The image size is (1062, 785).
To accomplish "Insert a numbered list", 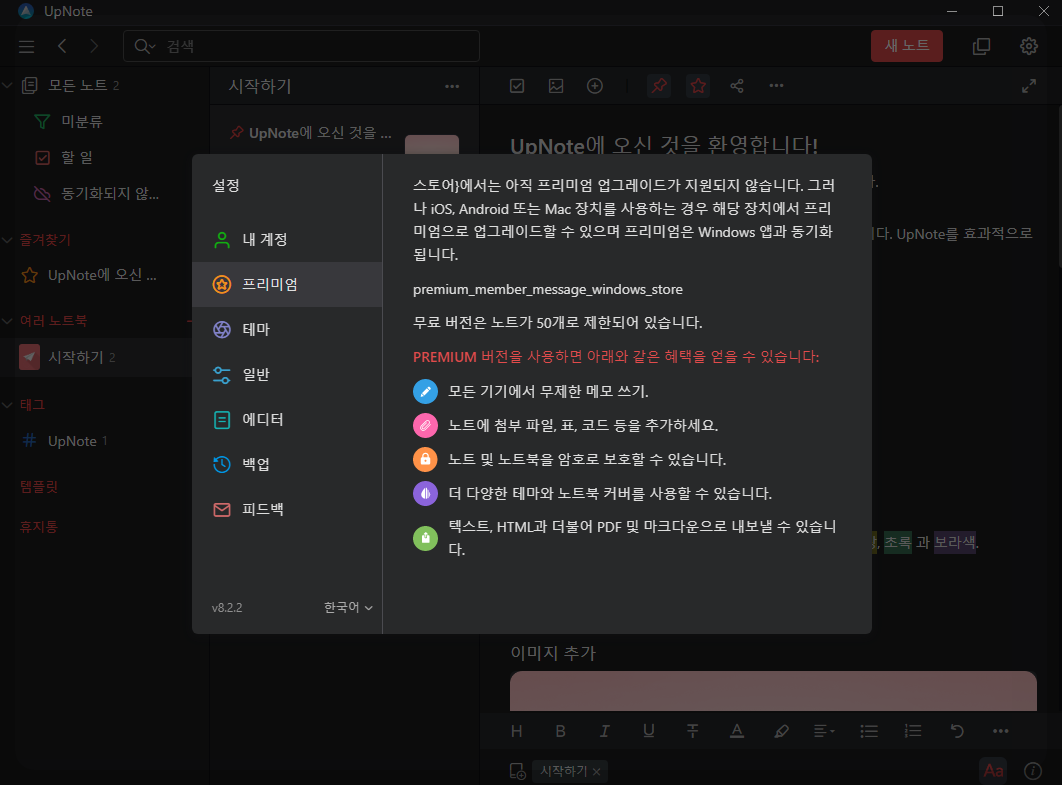I will [913, 731].
